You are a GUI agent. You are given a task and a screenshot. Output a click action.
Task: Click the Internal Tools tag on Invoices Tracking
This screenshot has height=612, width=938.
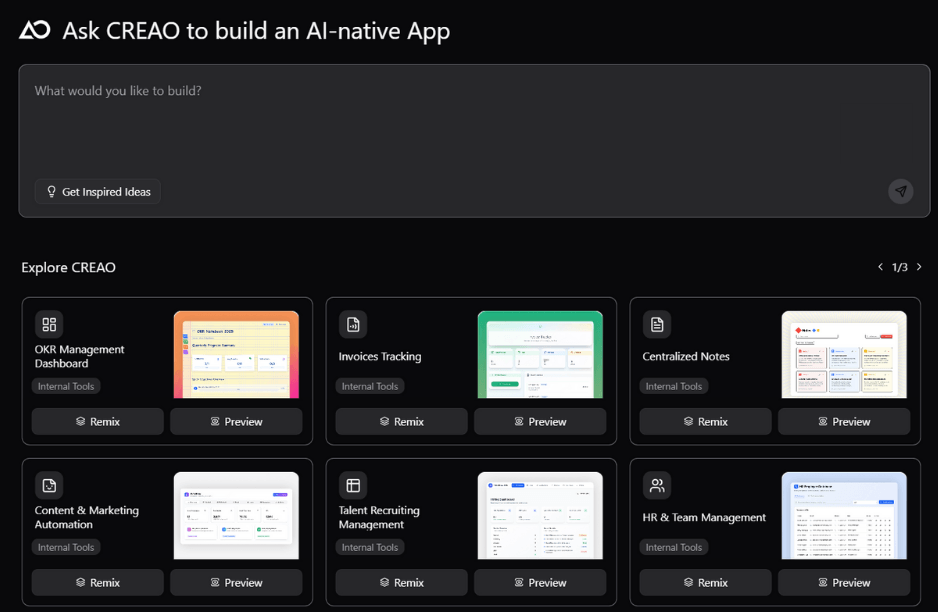(x=370, y=386)
